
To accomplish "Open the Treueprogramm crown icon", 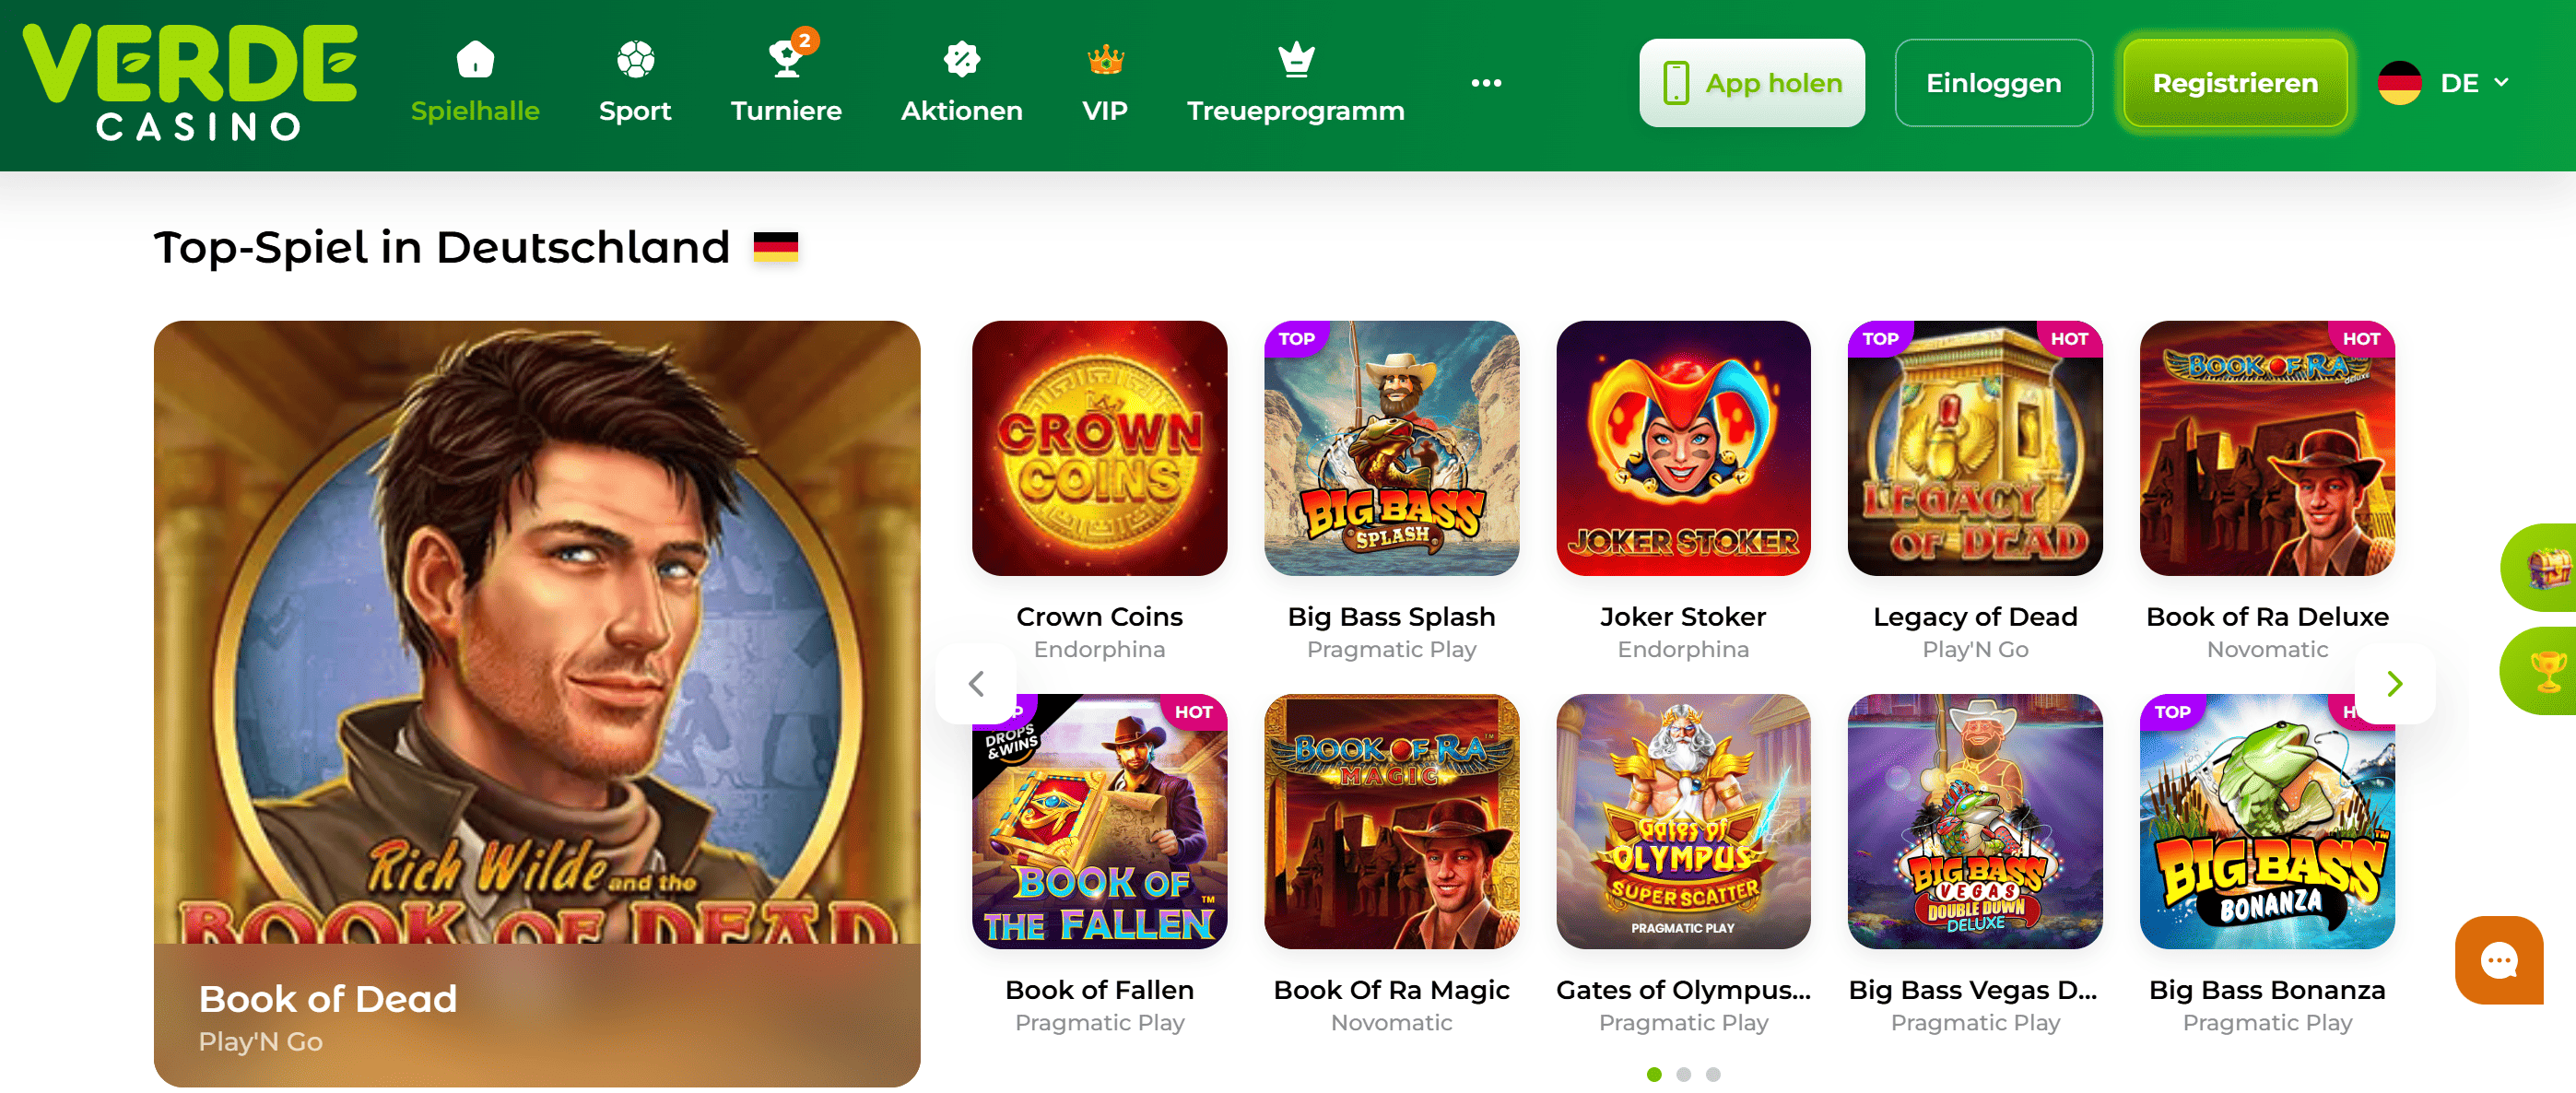I will (x=1296, y=59).
